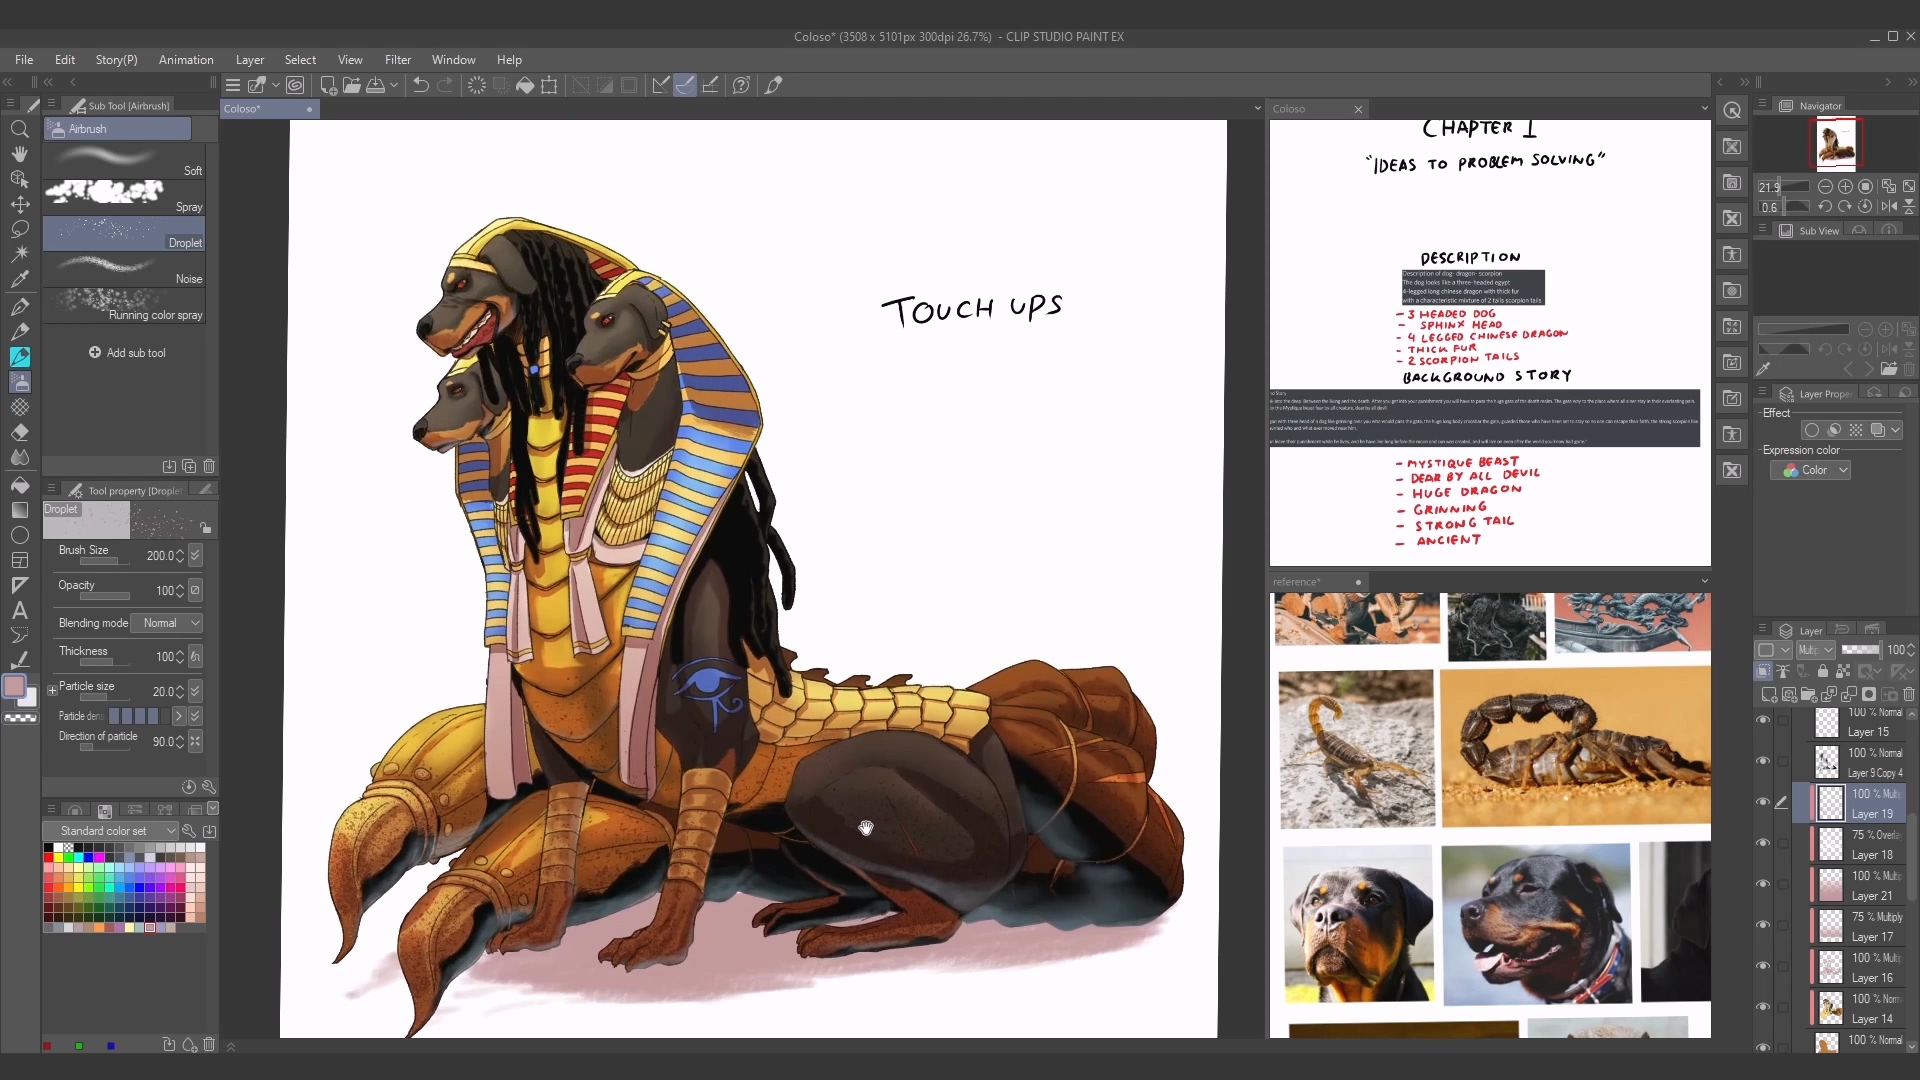Image resolution: width=1920 pixels, height=1080 pixels.
Task: Open the File menu
Action: pyautogui.click(x=24, y=60)
